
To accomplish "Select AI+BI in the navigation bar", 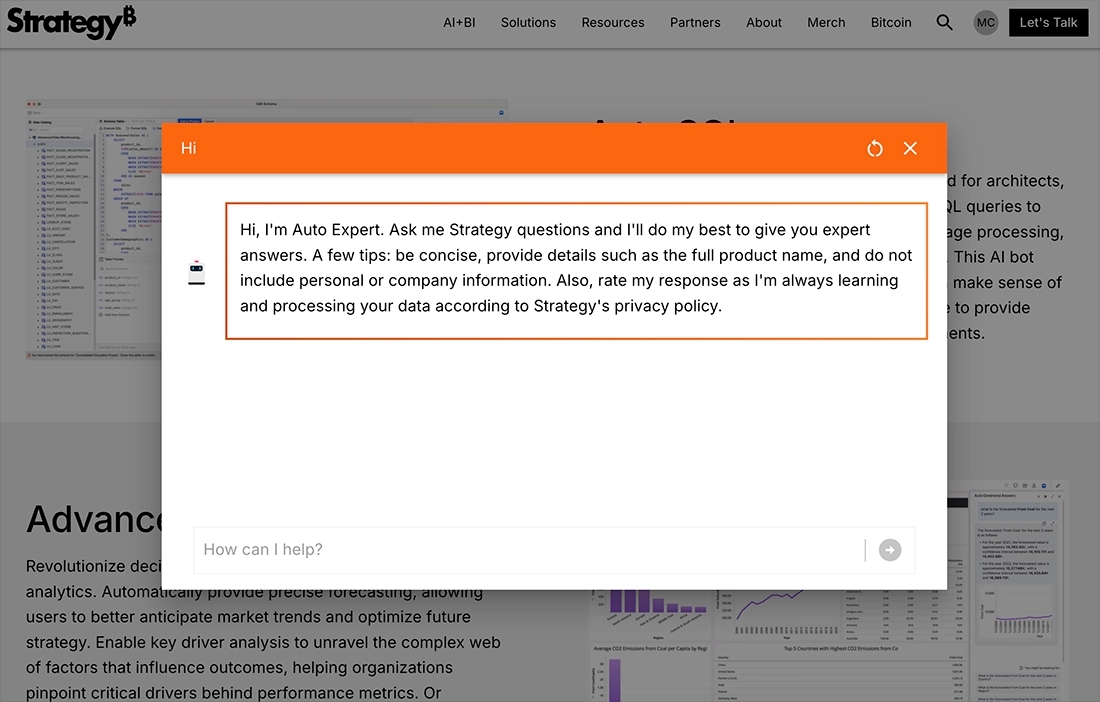I will coord(459,22).
